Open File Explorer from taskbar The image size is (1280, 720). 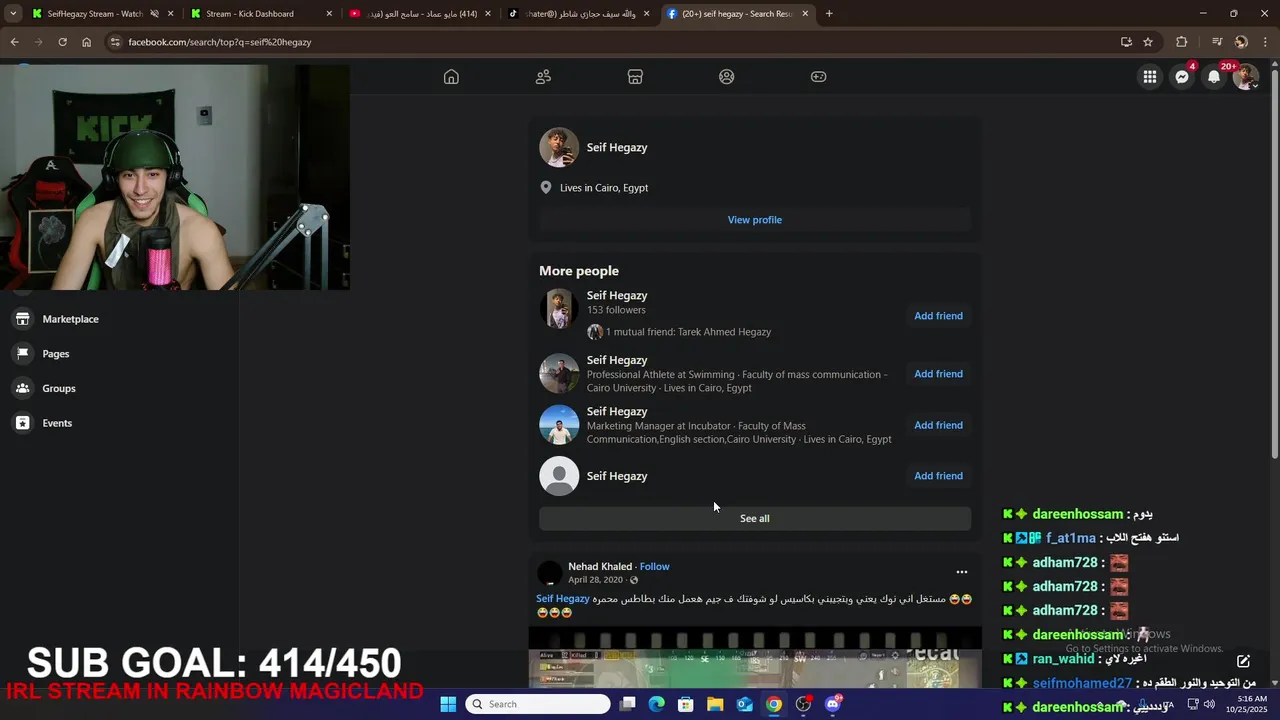pos(715,704)
